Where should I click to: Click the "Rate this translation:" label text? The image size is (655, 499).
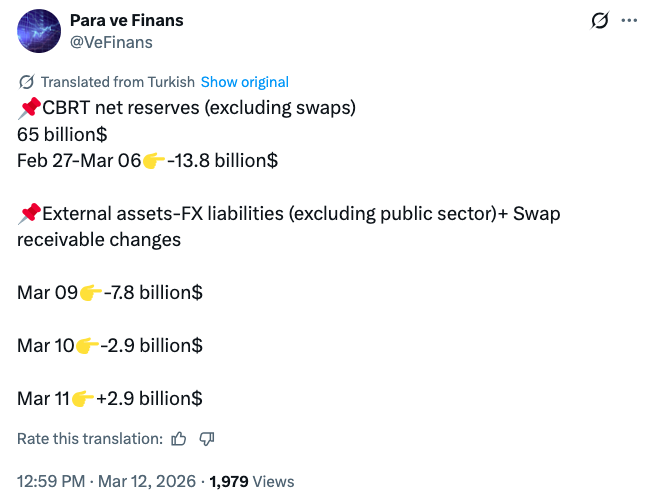point(90,438)
